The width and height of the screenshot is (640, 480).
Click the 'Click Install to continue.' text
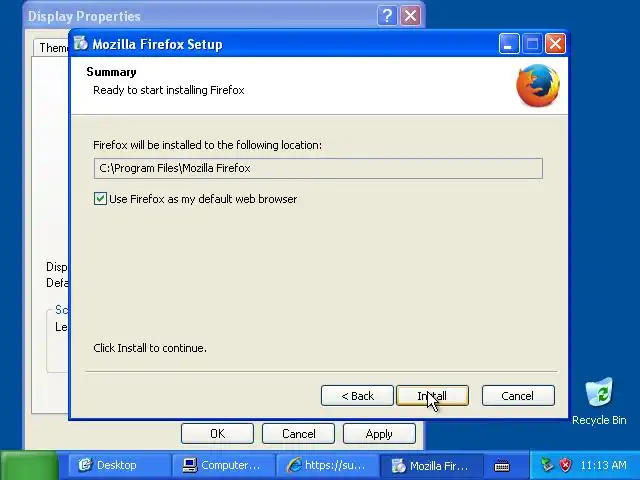click(150, 348)
